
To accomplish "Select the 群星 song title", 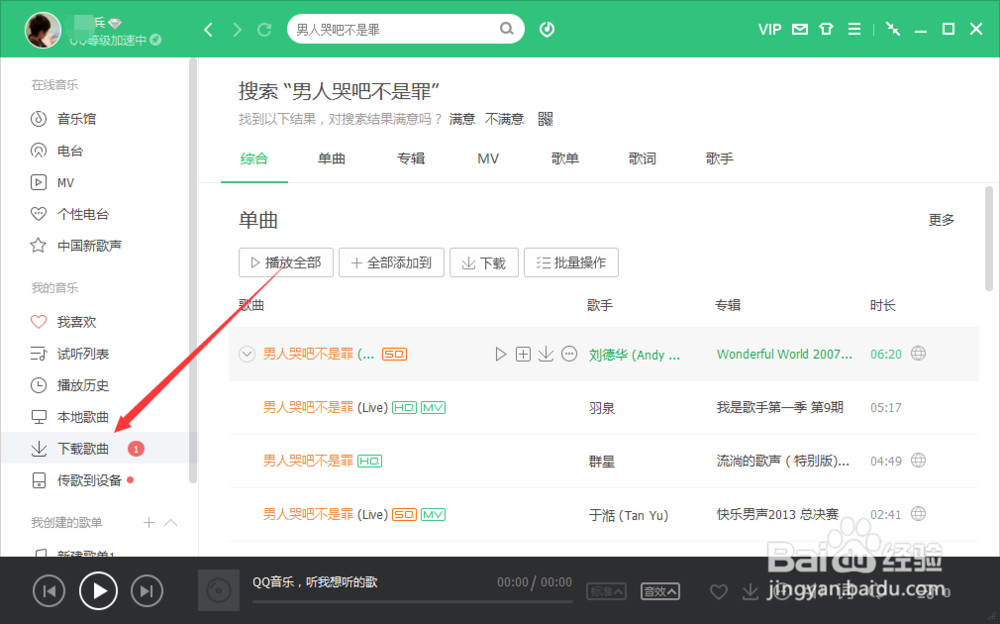I will tap(308, 461).
